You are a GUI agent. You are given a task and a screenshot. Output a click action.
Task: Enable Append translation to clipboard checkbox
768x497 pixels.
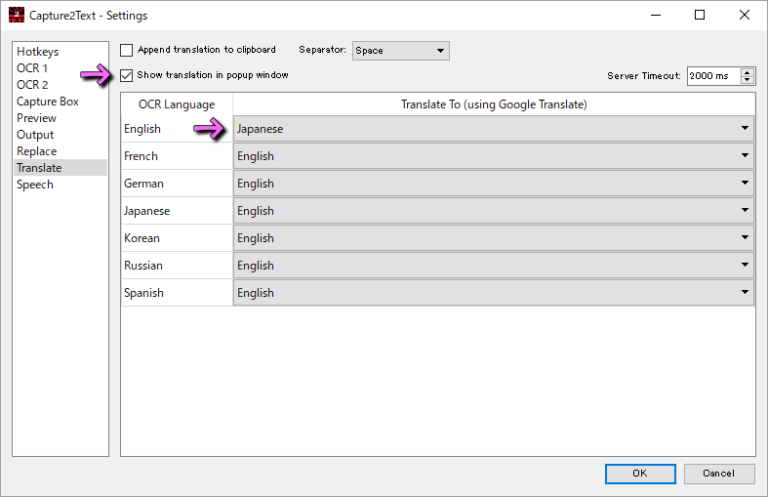pyautogui.click(x=126, y=50)
